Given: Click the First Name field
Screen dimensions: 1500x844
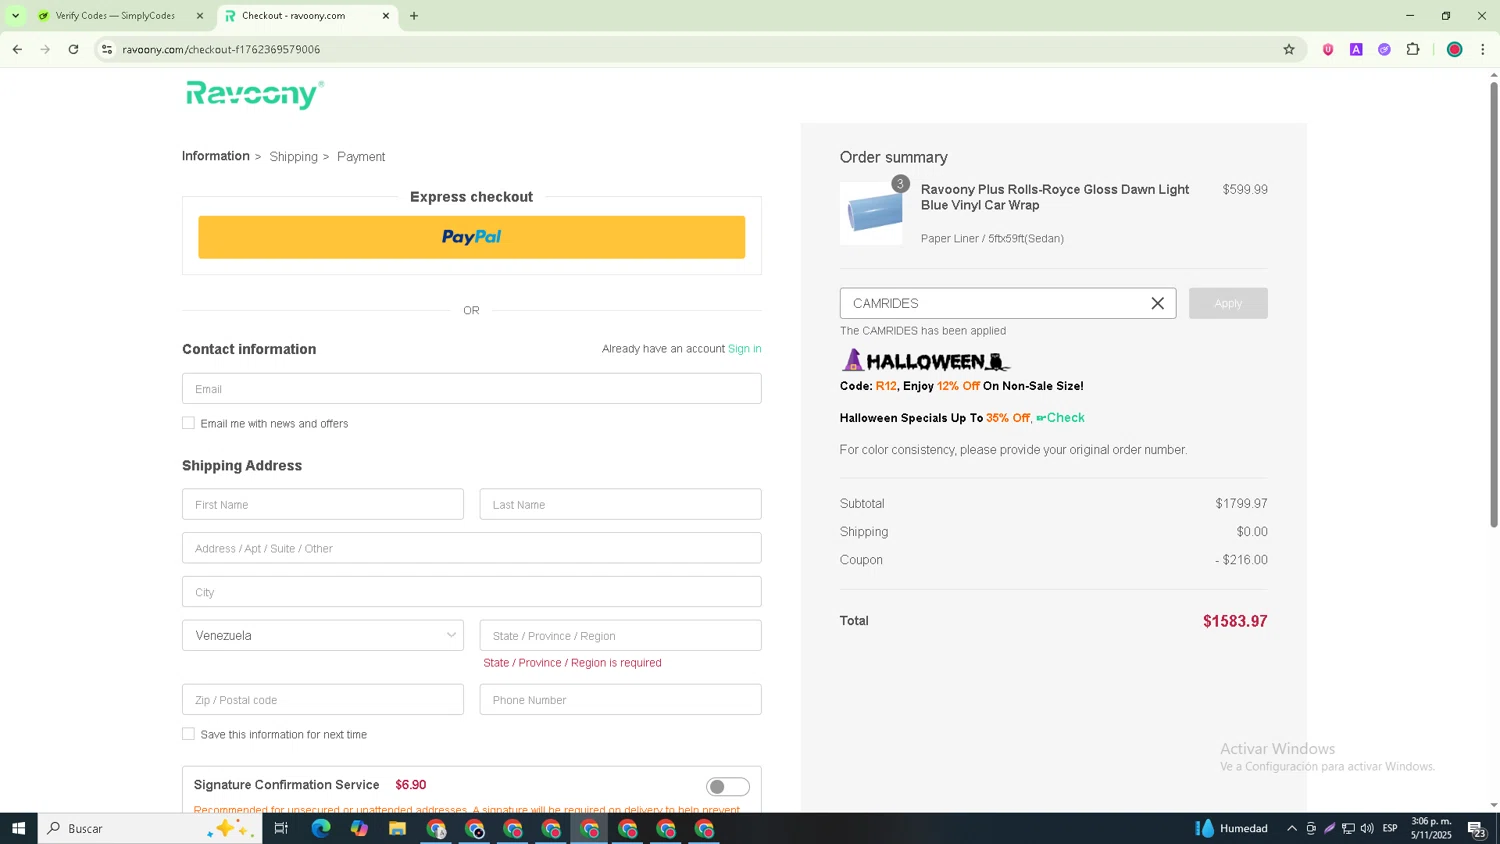Looking at the screenshot, I should point(323,504).
